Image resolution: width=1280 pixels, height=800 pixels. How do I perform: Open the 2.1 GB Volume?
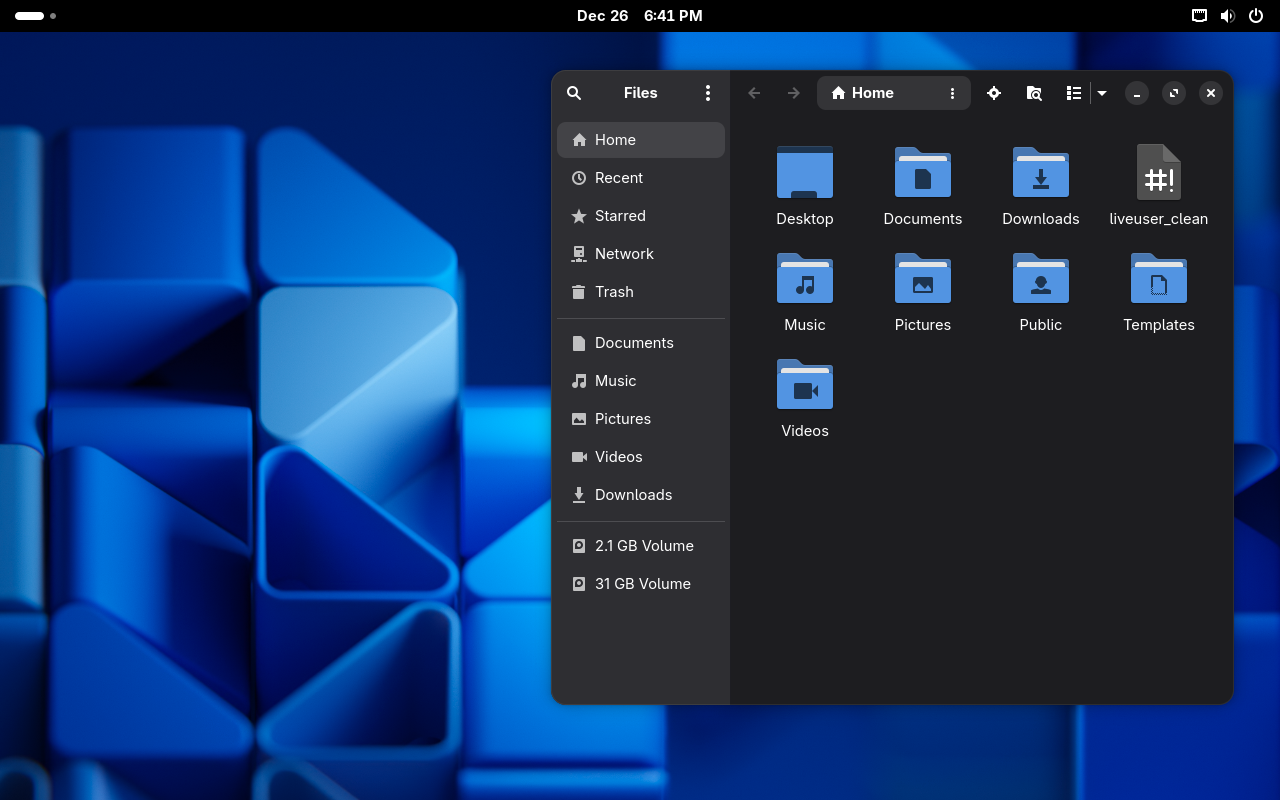pyautogui.click(x=642, y=546)
